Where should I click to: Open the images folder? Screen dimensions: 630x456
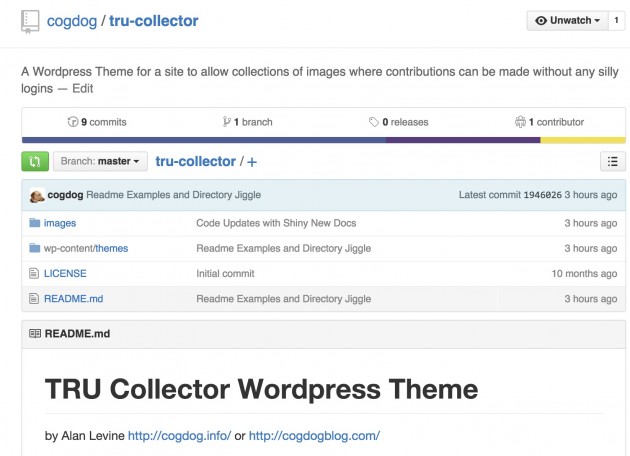(x=60, y=223)
